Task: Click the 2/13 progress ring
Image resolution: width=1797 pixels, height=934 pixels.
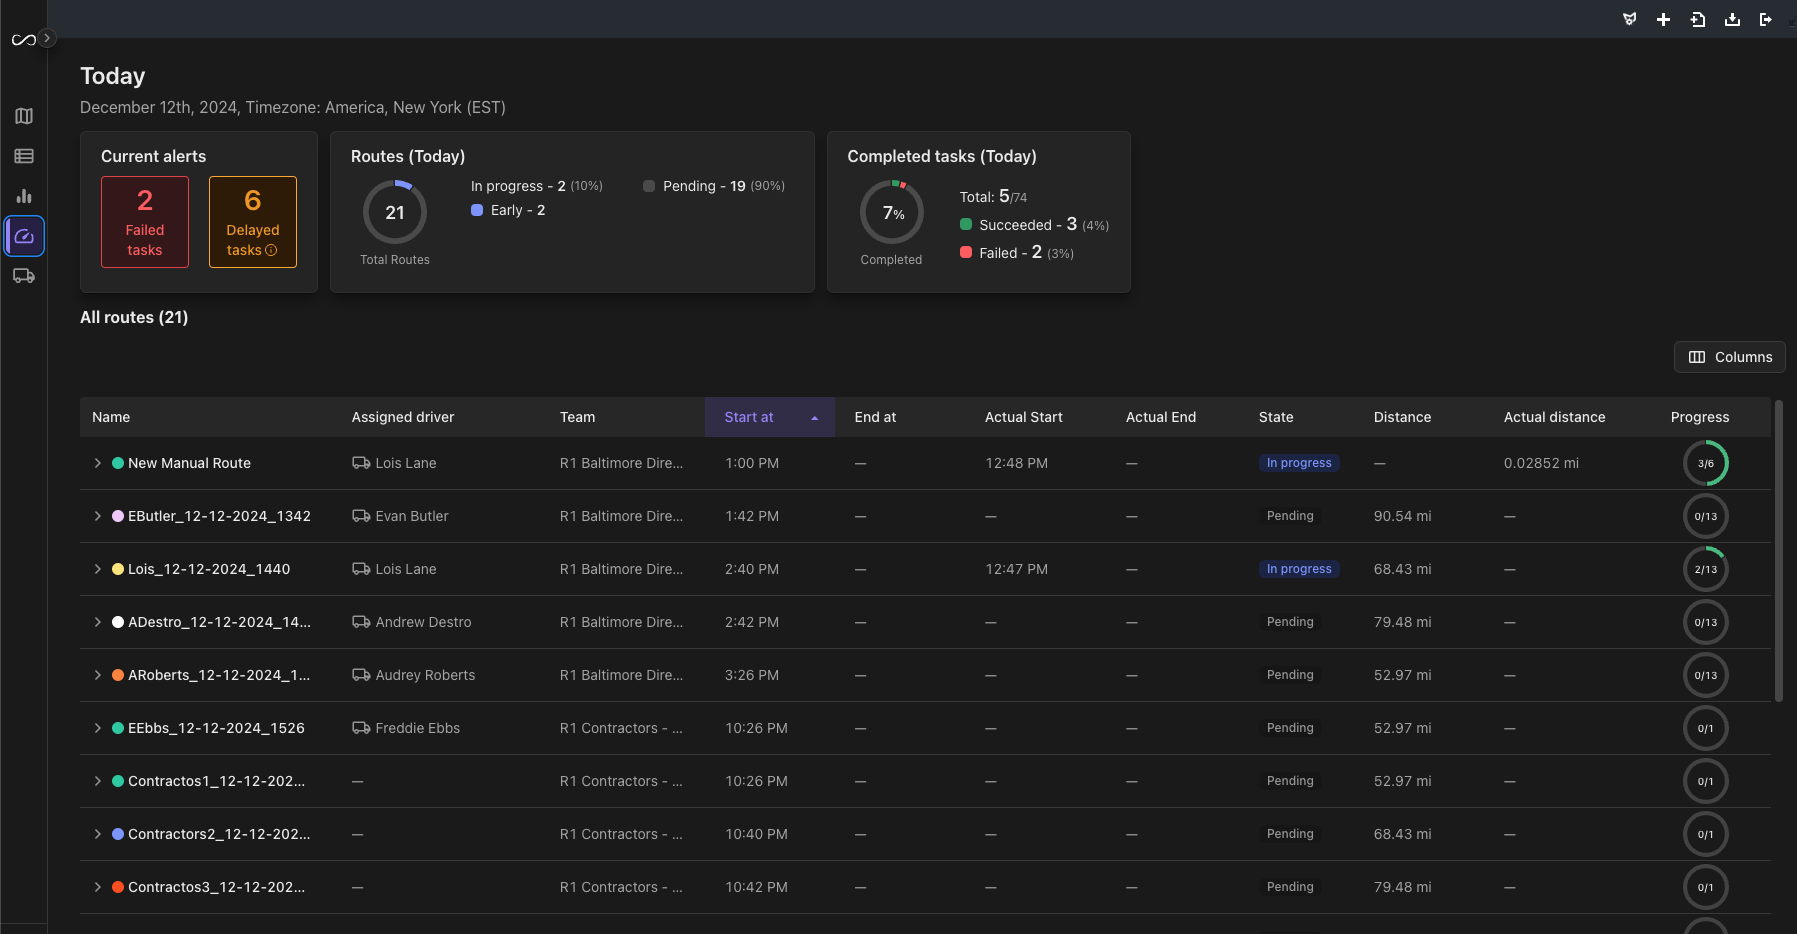Action: point(1706,569)
